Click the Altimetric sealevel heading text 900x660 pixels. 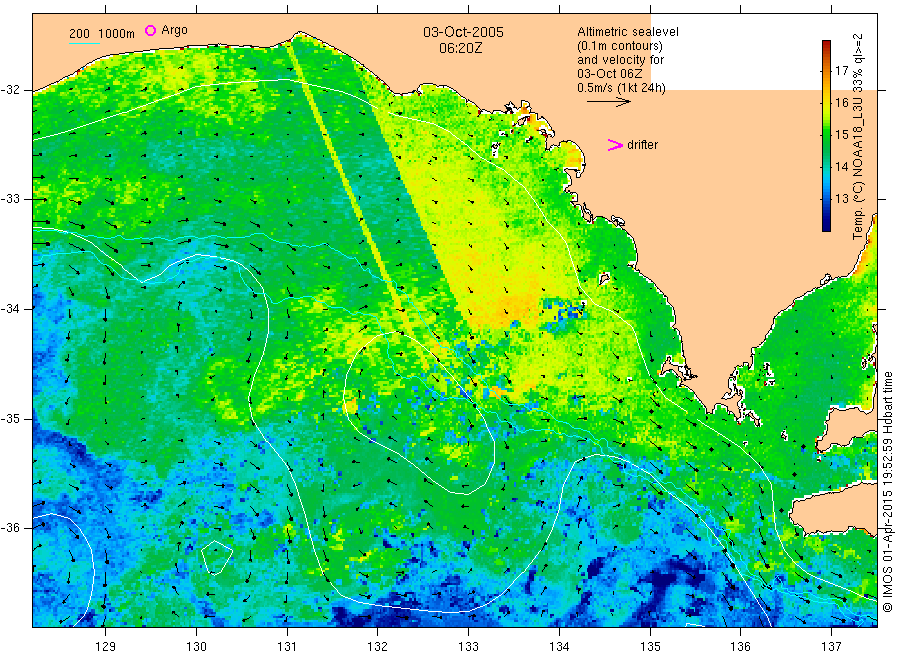(627, 32)
